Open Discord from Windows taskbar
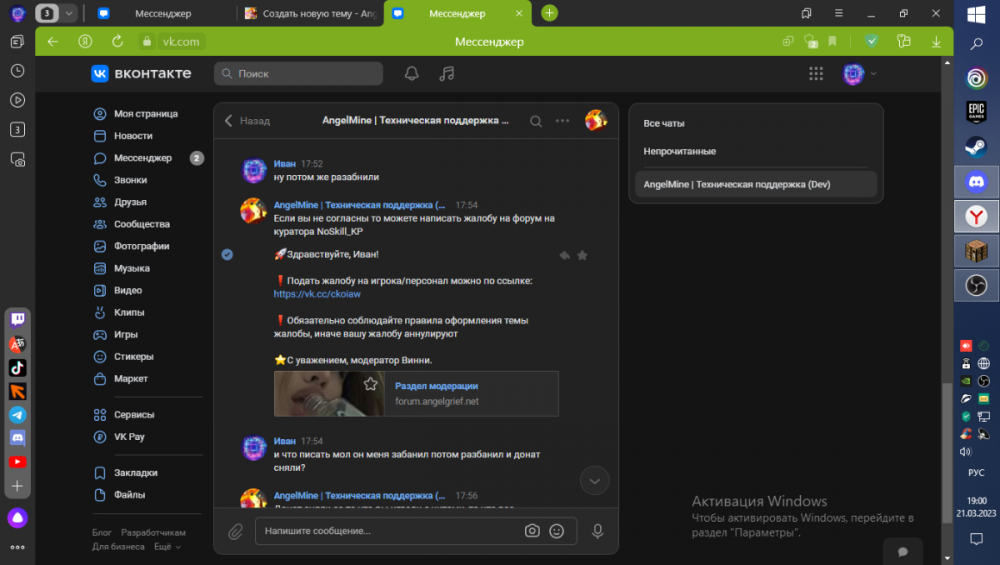1000x565 pixels. point(976,182)
